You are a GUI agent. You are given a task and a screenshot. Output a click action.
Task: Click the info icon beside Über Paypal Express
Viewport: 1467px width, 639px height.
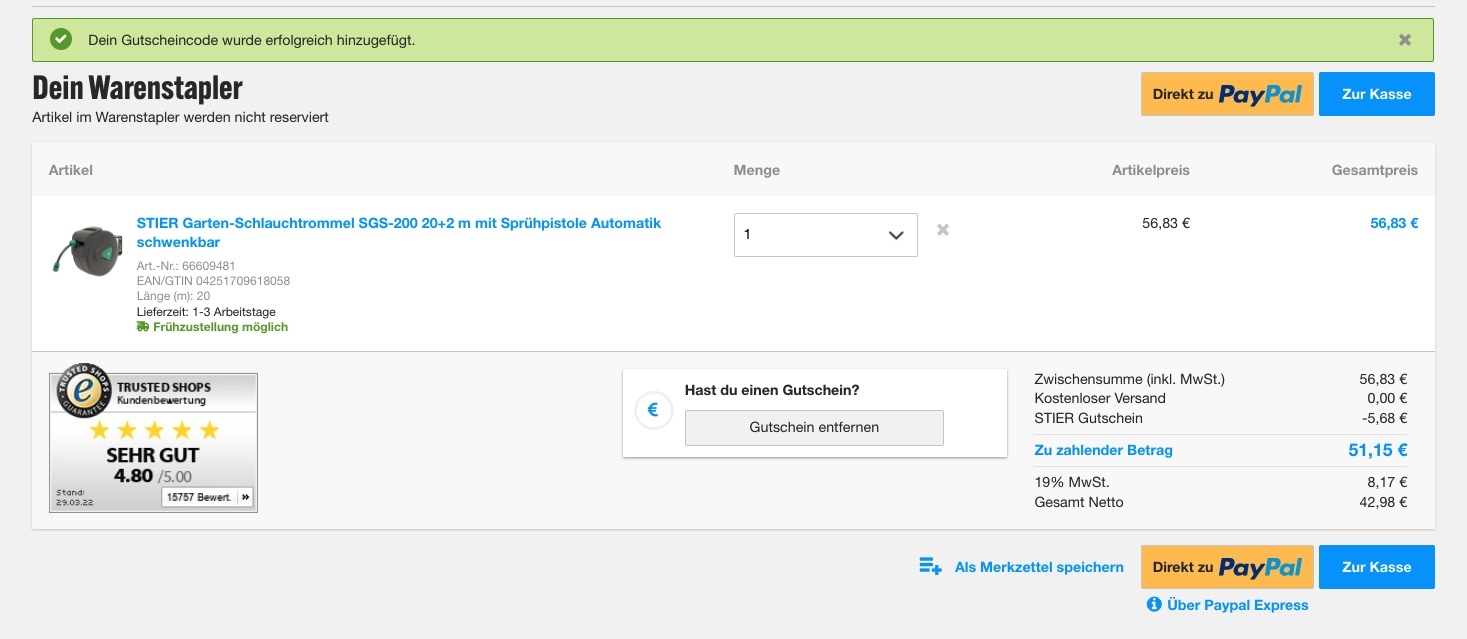[x=1154, y=605]
